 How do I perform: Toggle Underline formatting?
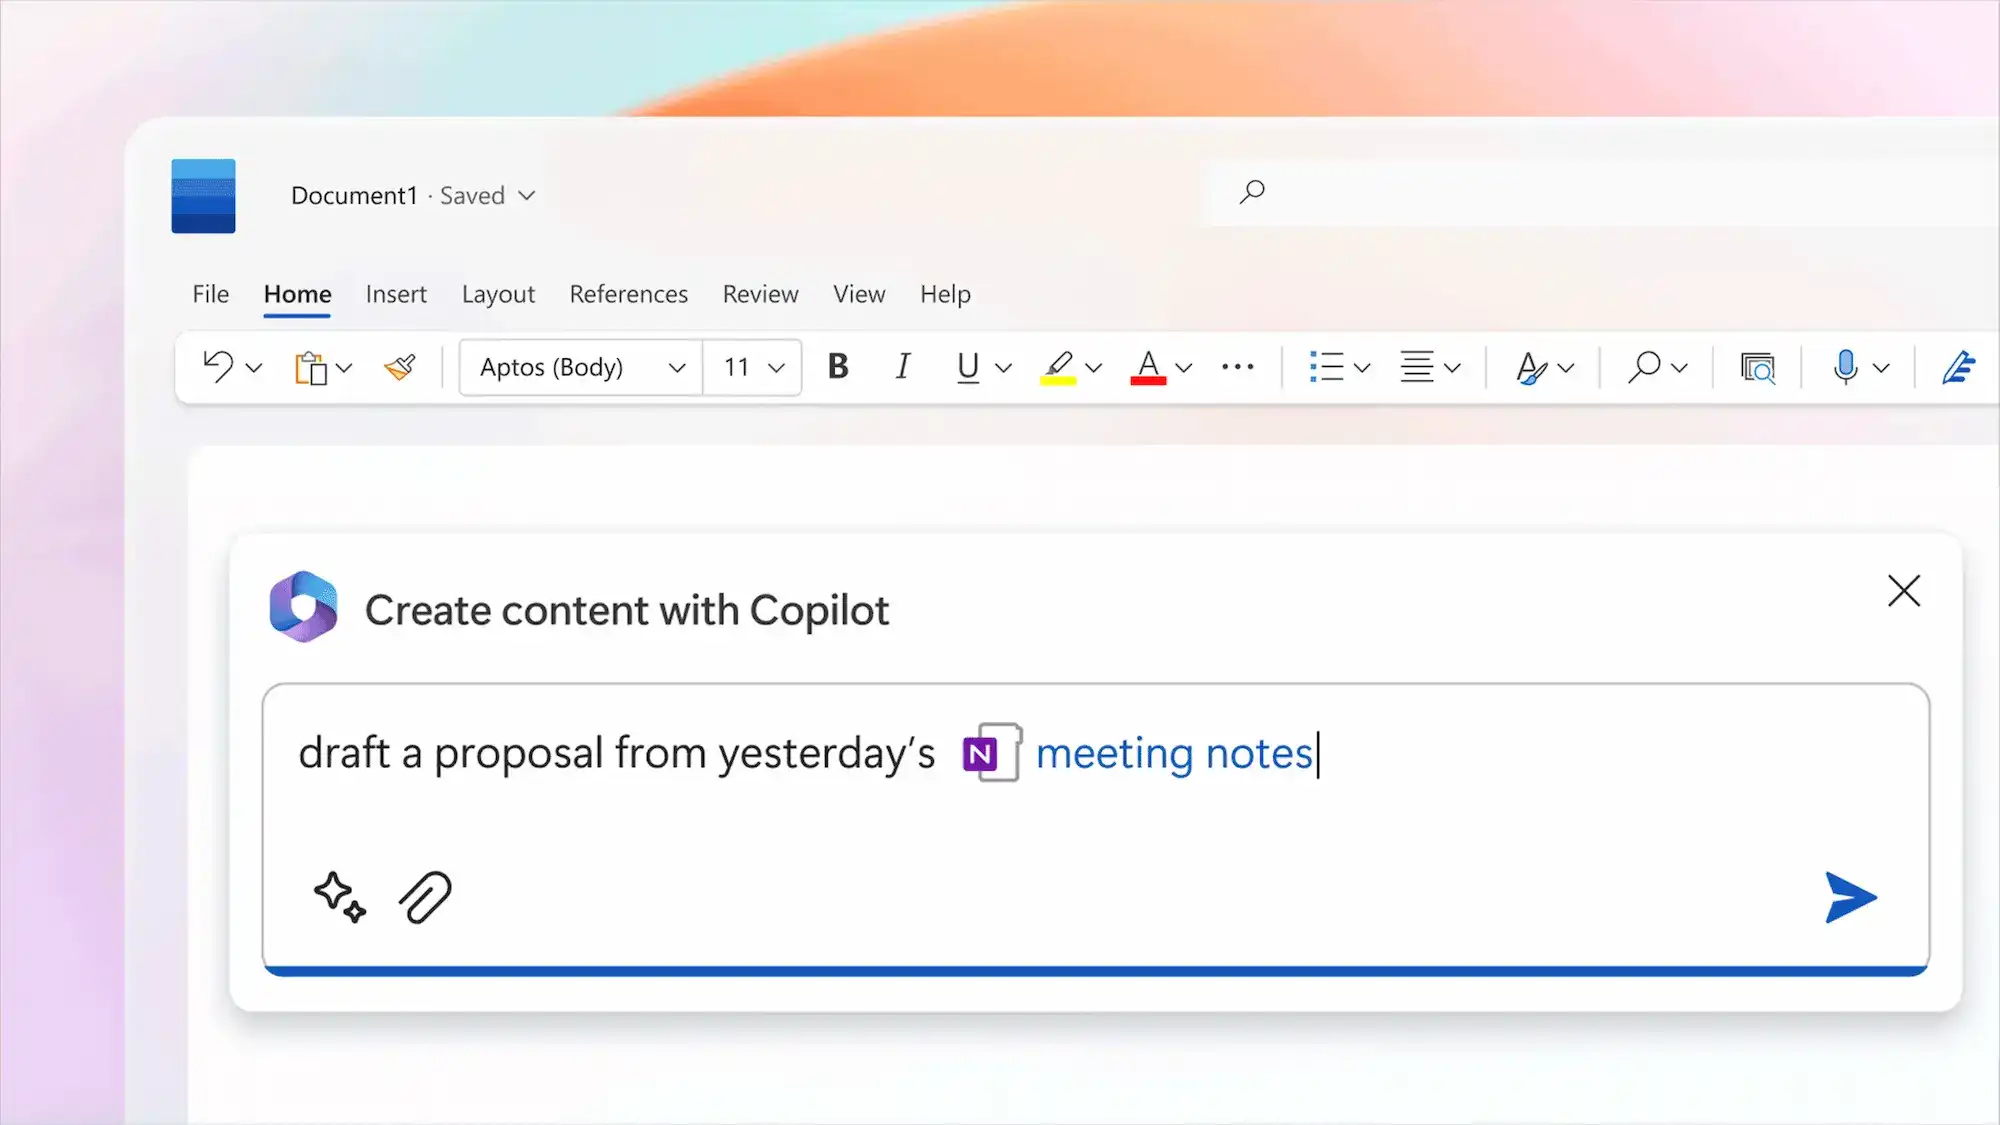click(x=967, y=368)
